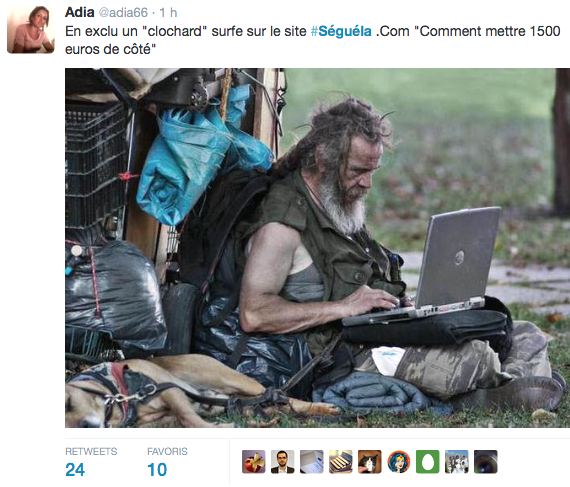Open the bearded man in suit avatar
Image resolution: width=570 pixels, height=487 pixels.
[282, 462]
